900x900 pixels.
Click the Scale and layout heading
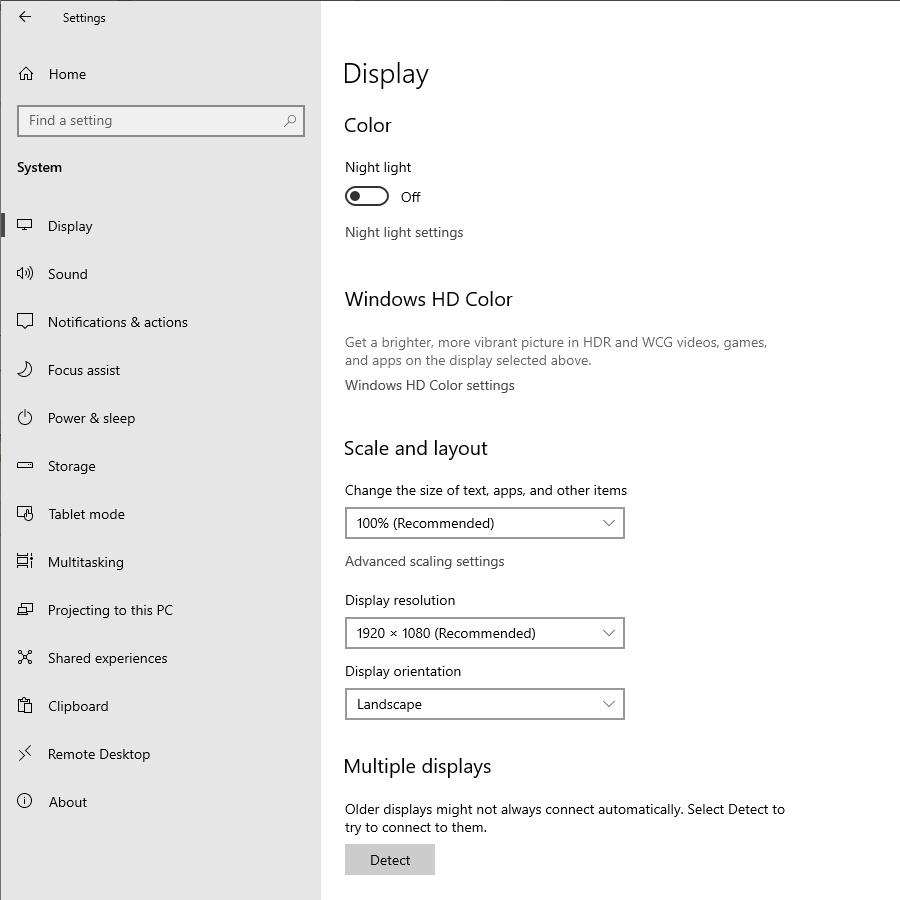pyautogui.click(x=416, y=448)
